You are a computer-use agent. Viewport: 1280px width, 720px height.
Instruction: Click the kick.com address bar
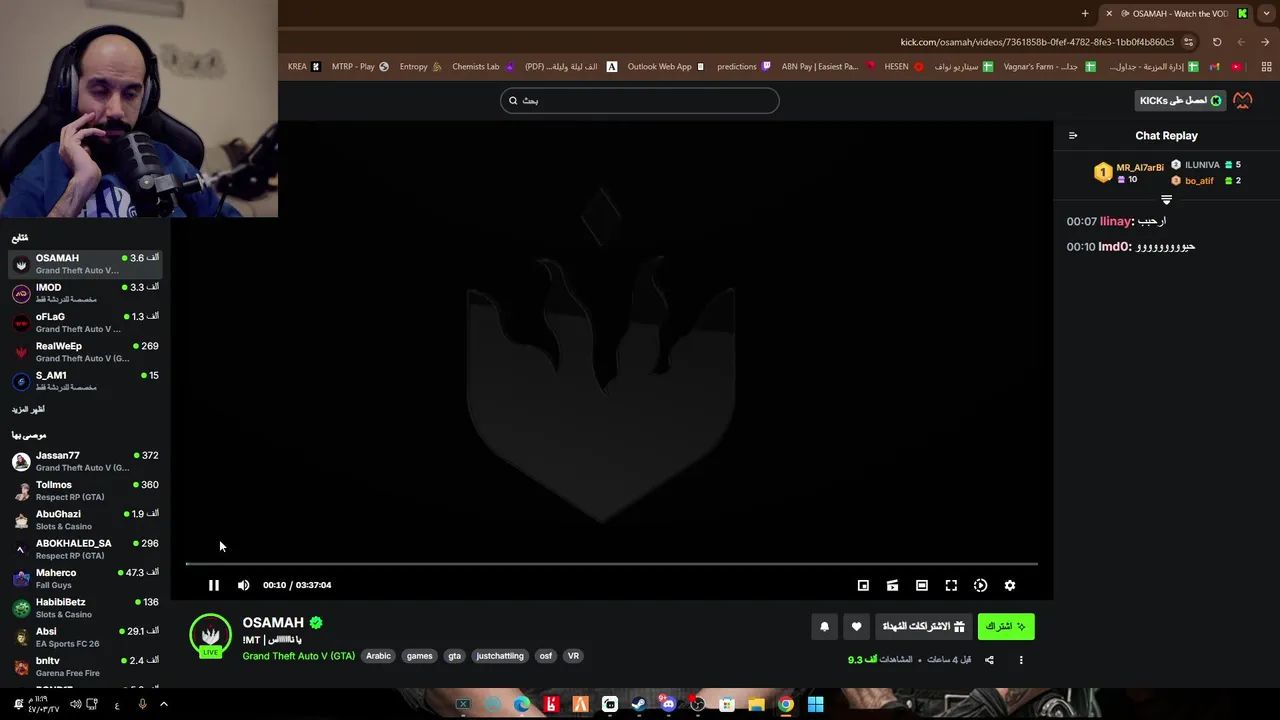pyautogui.click(x=1037, y=42)
